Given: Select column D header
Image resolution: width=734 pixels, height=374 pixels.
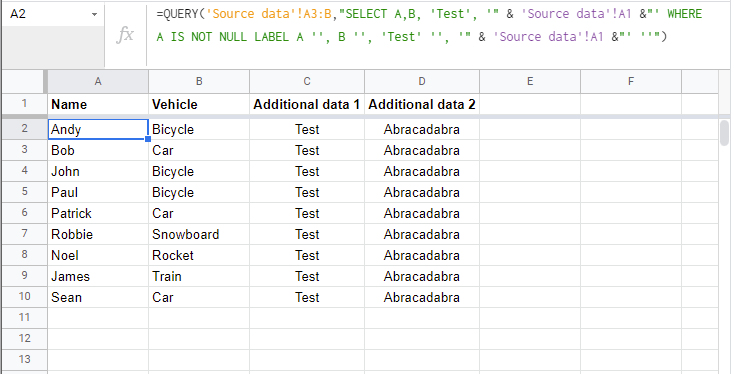Looking at the screenshot, I should tap(422, 81).
